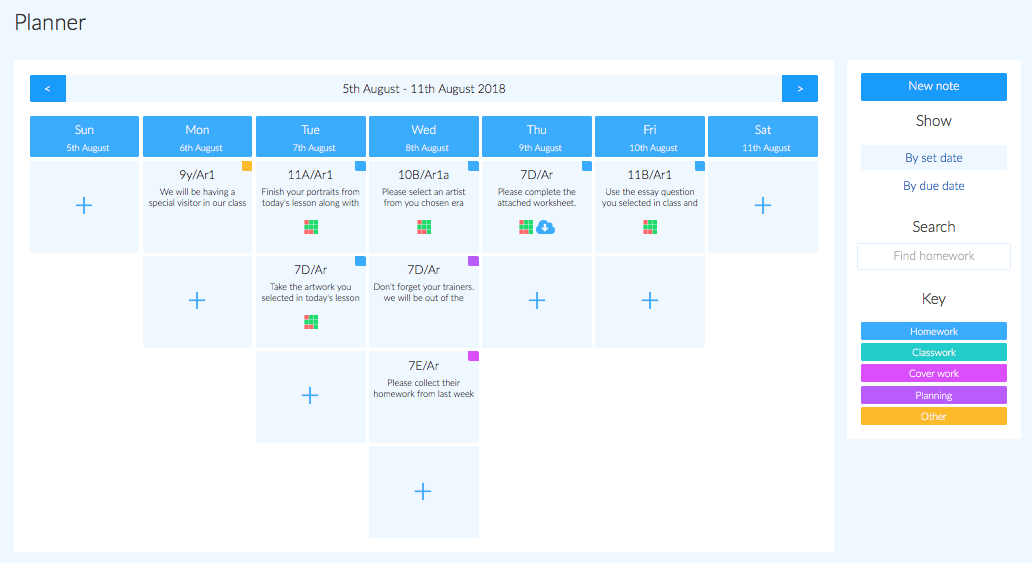The width and height of the screenshot is (1032, 563).
Task: Click the grid icon on 11B/Ar1 Friday card
Action: tap(650, 227)
